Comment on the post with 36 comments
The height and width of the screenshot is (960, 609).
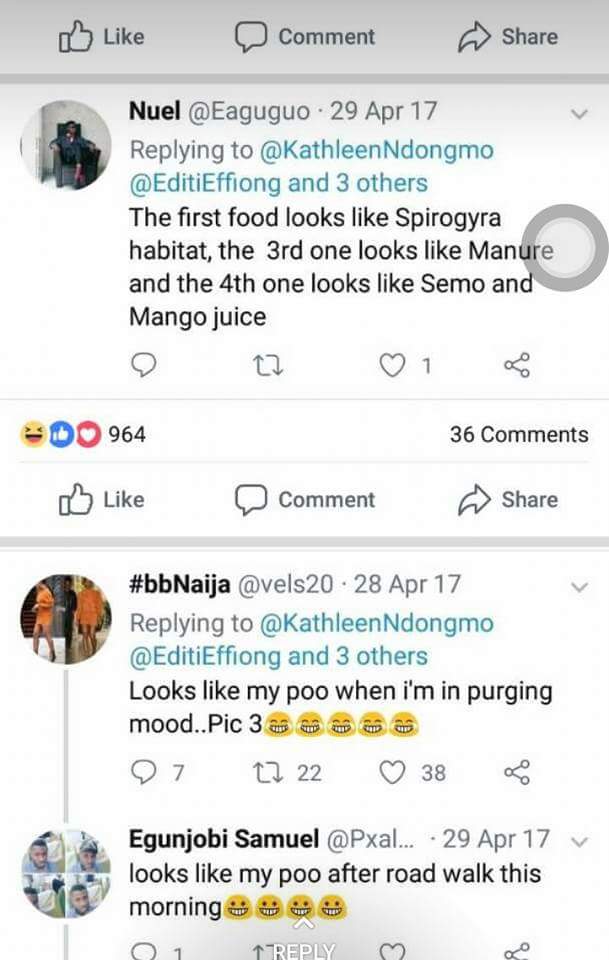click(304, 500)
